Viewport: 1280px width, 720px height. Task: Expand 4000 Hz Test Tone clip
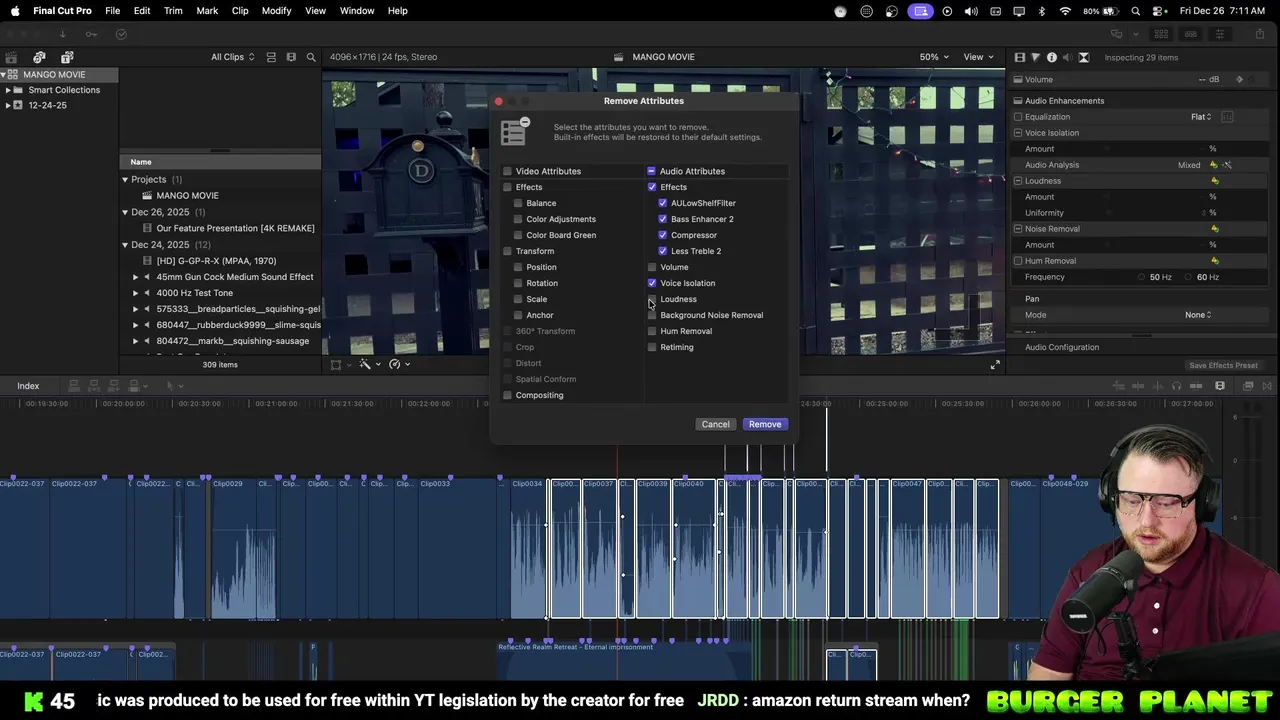click(136, 293)
